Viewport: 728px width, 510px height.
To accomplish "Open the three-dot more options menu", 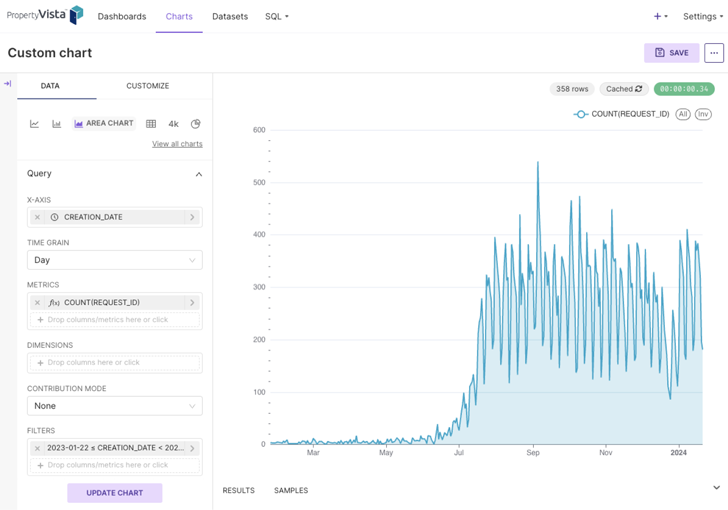I will pyautogui.click(x=713, y=53).
